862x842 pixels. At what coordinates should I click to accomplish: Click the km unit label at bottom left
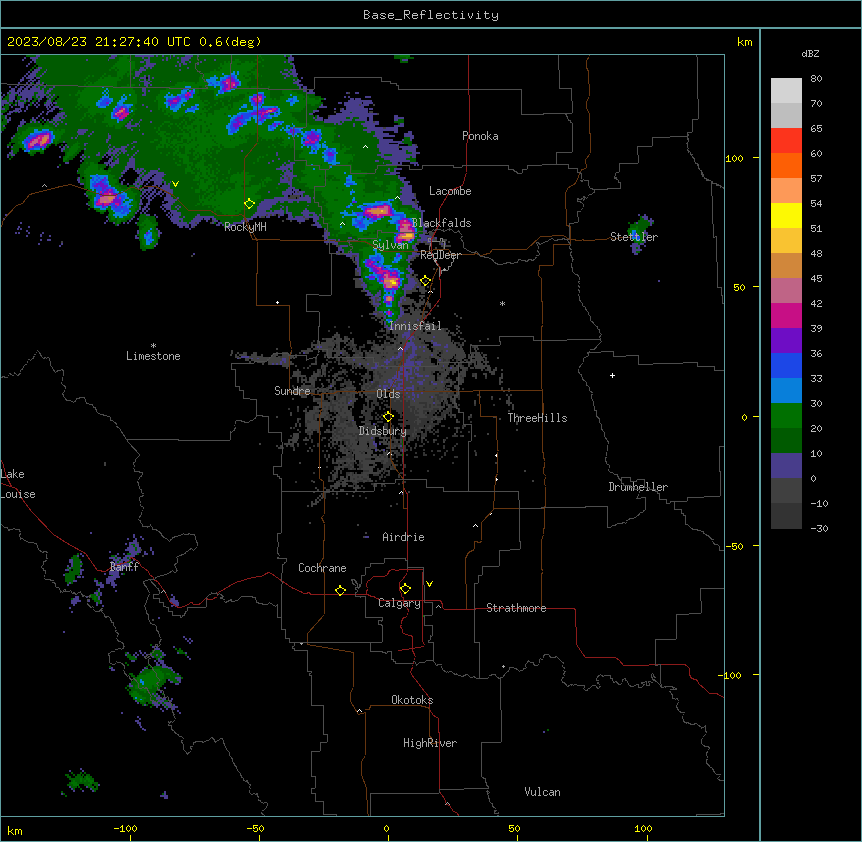point(15,830)
